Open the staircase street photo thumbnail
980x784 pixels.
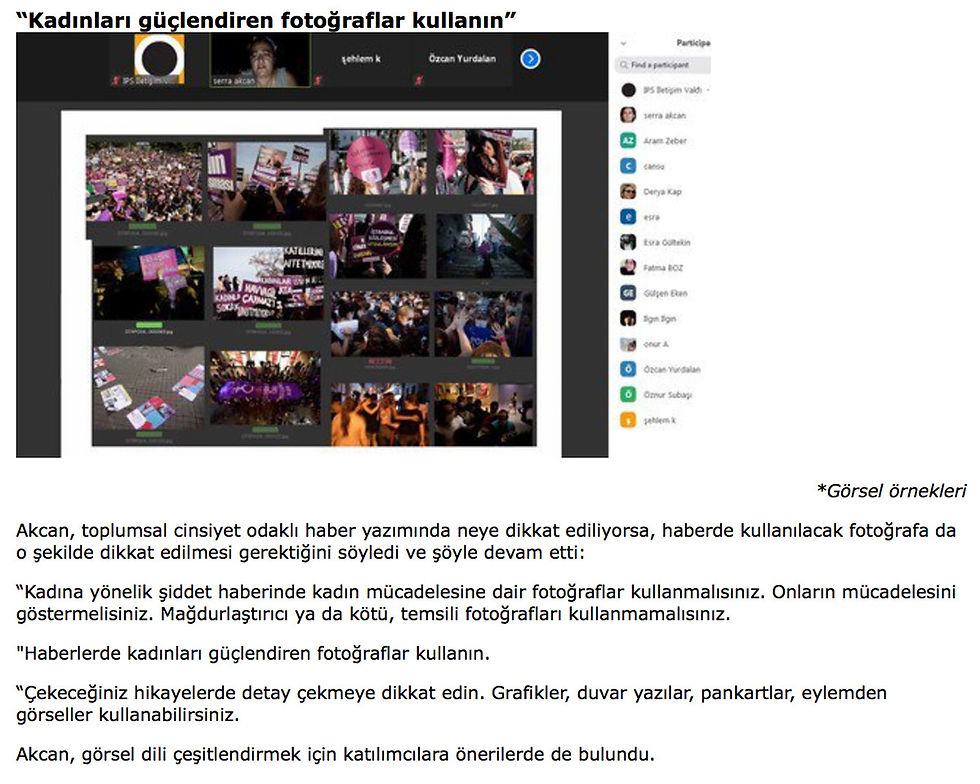pyautogui.click(x=485, y=246)
